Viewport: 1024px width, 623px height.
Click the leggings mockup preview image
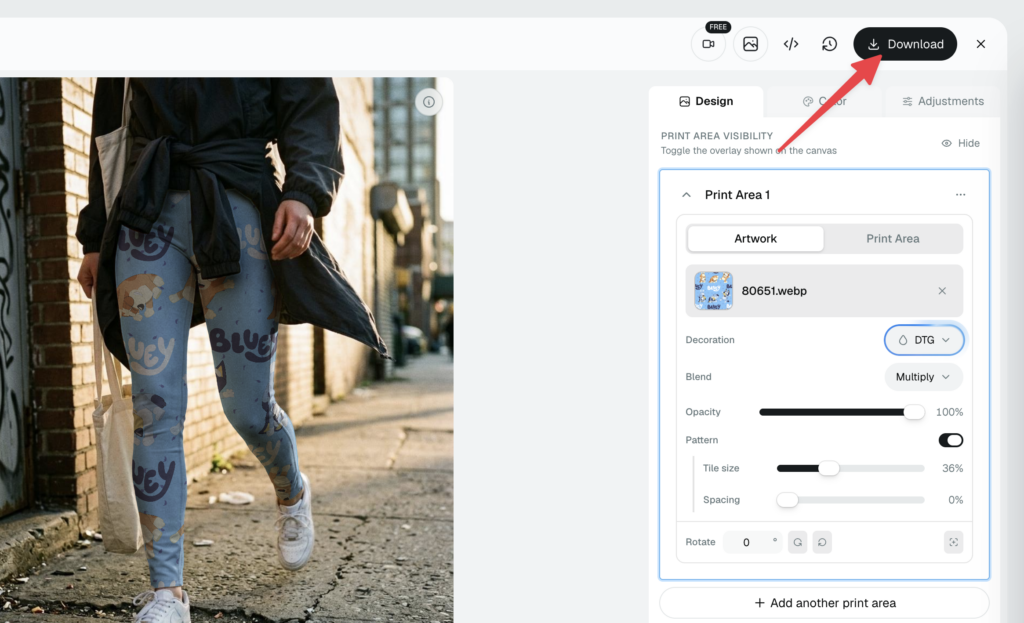[x=227, y=350]
